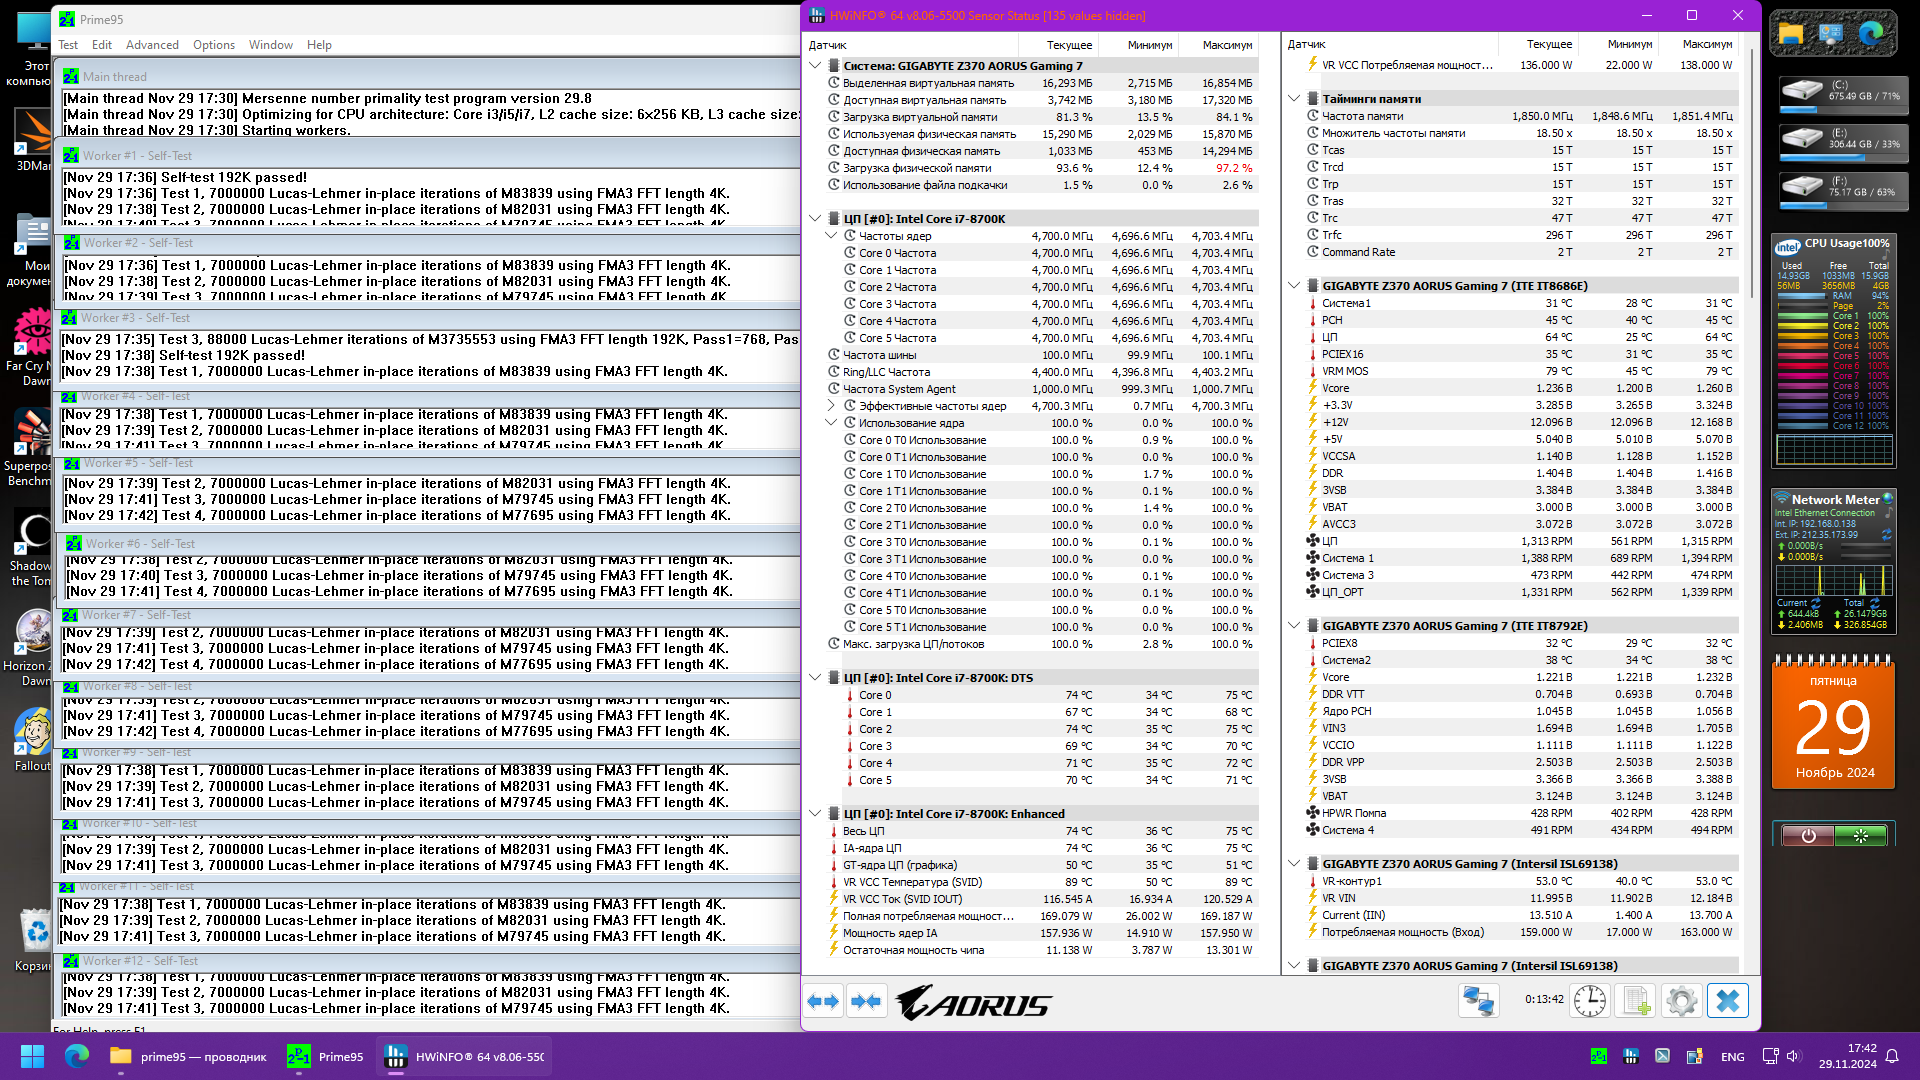Click the calendar gadget showing 29

point(1833,725)
